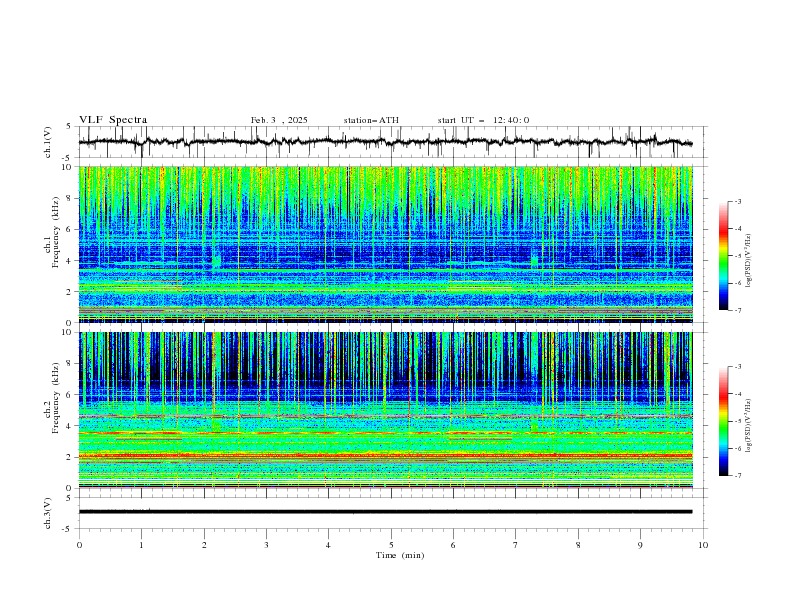792x612 pixels.
Task: Click time axis tick label "10" at the right end
Action: tap(703, 545)
